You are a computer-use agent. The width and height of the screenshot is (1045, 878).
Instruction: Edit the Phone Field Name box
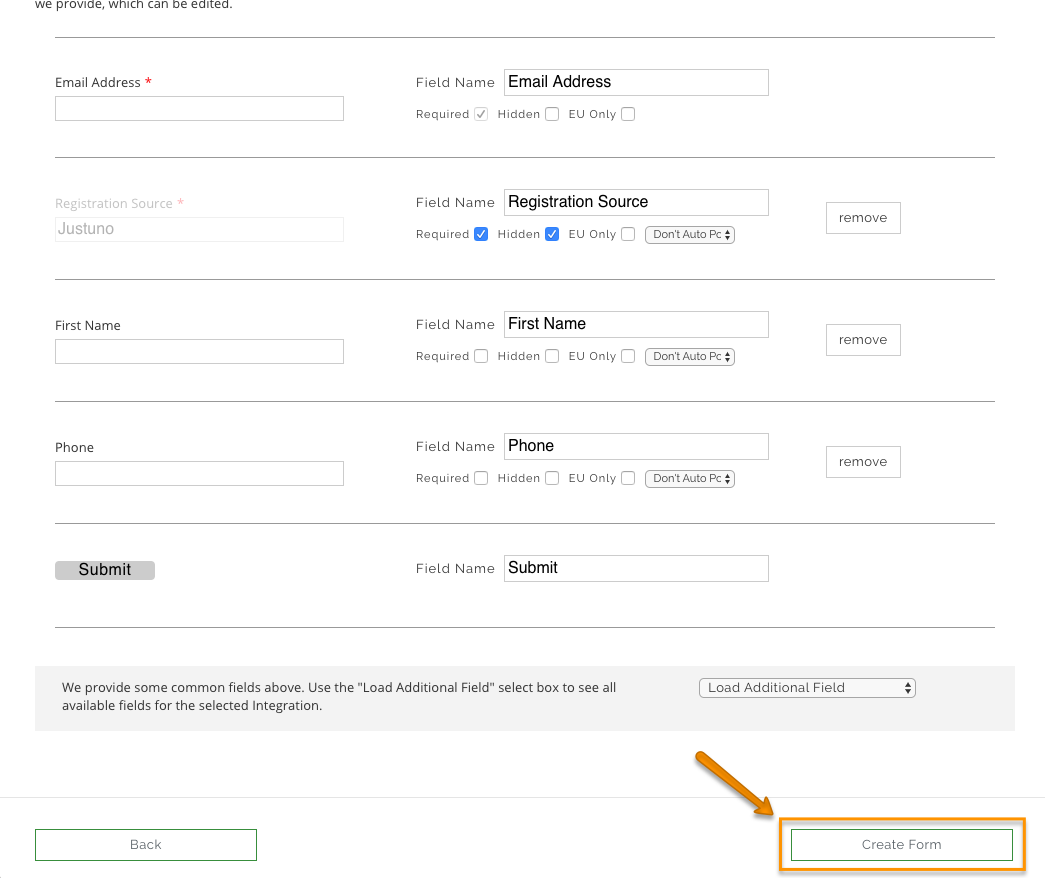click(636, 446)
